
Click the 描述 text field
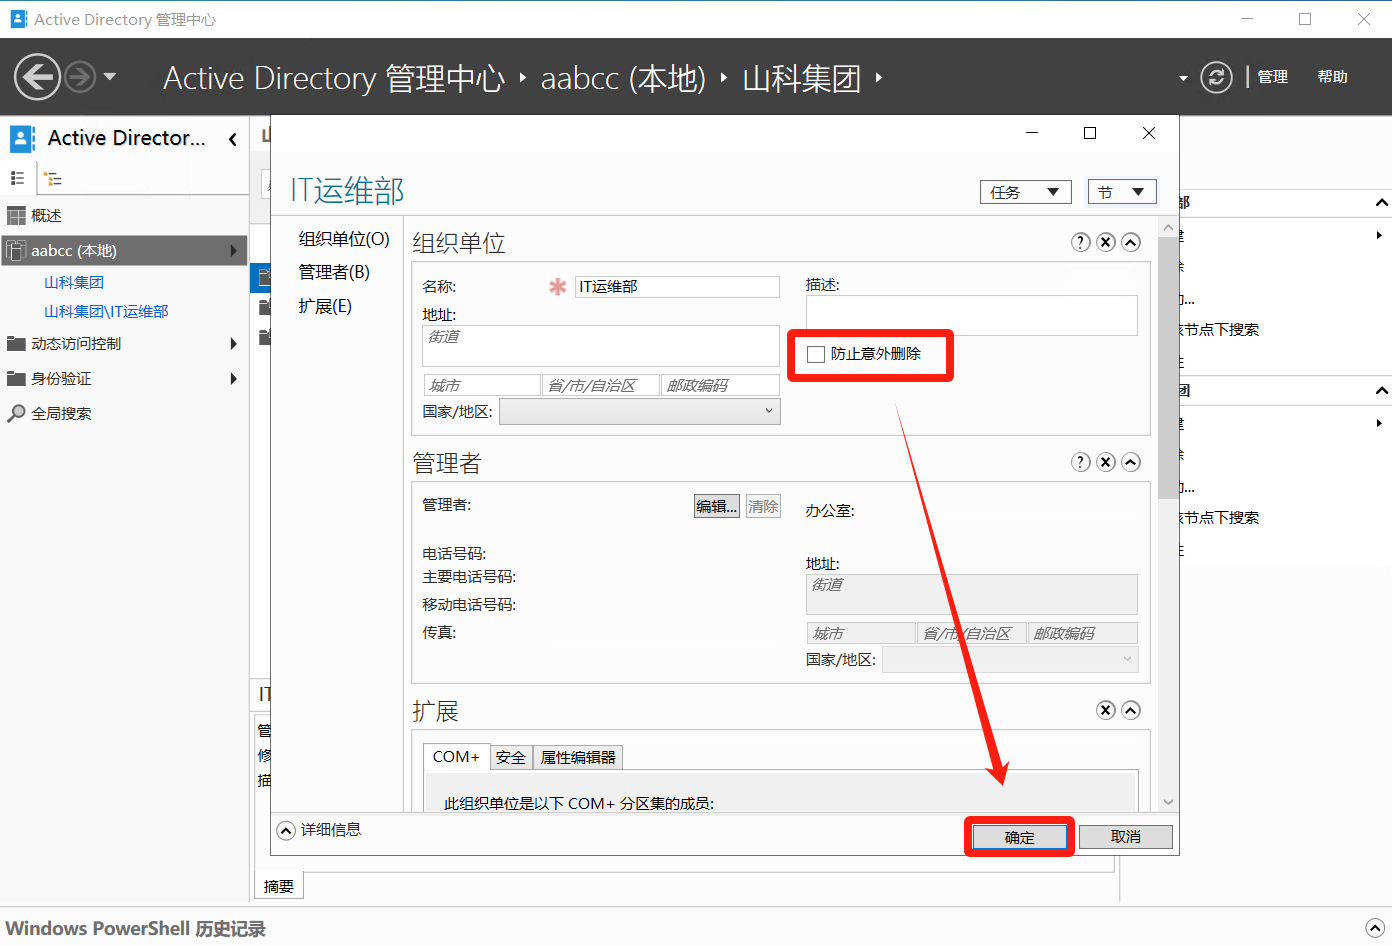click(x=971, y=316)
